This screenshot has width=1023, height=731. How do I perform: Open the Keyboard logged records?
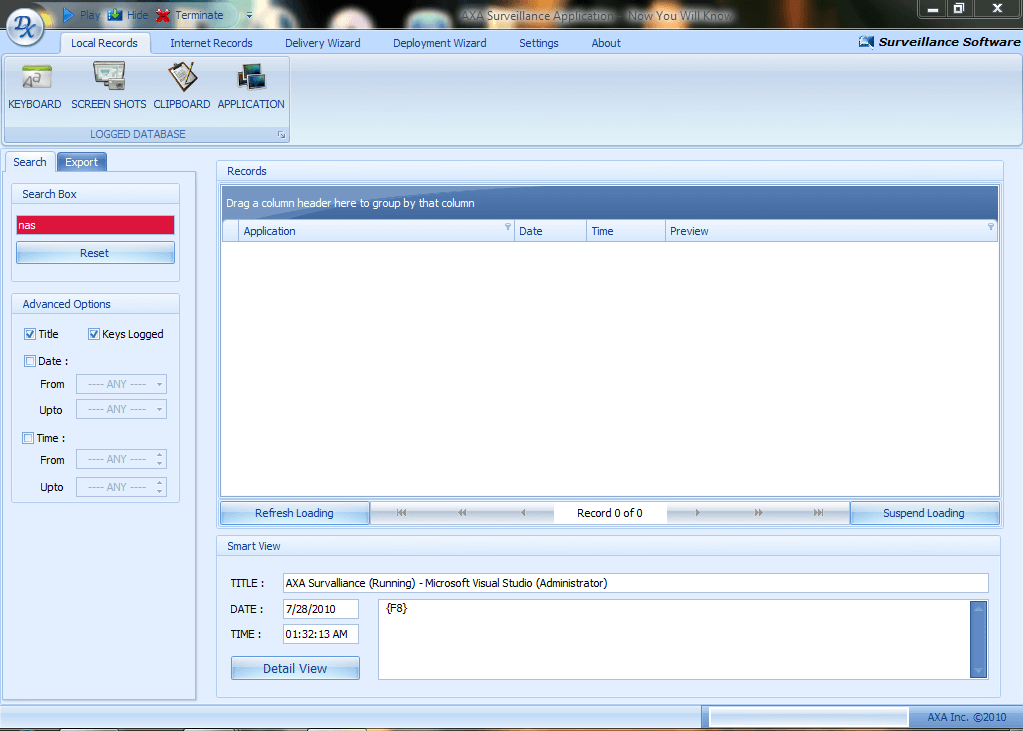35,85
